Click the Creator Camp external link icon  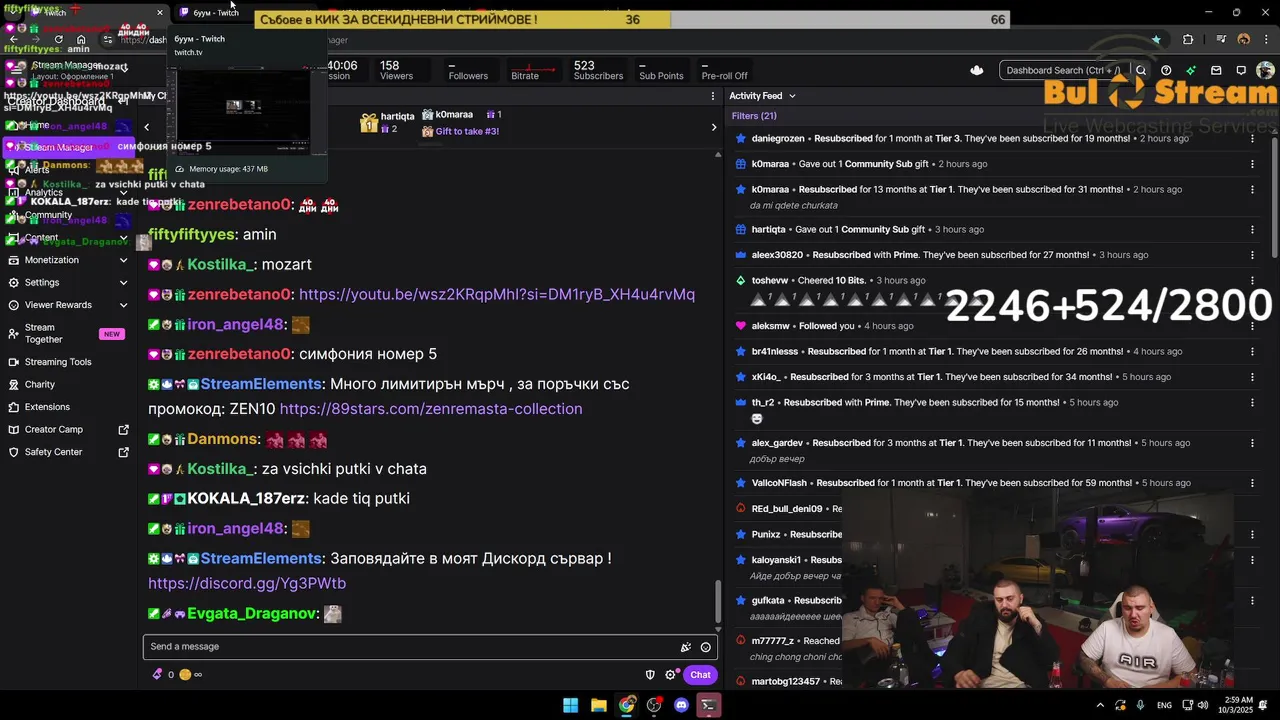pyautogui.click(x=124, y=430)
